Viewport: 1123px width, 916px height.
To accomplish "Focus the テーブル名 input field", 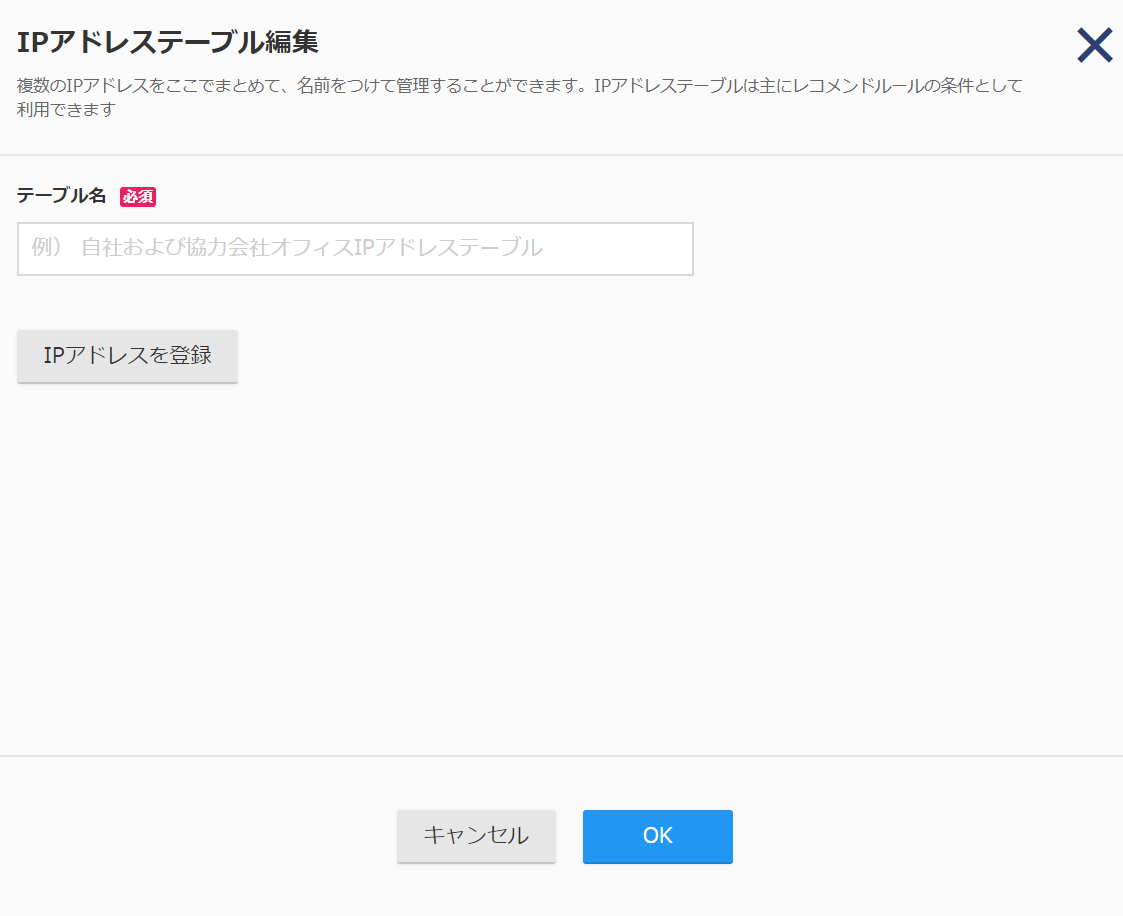I will point(355,249).
